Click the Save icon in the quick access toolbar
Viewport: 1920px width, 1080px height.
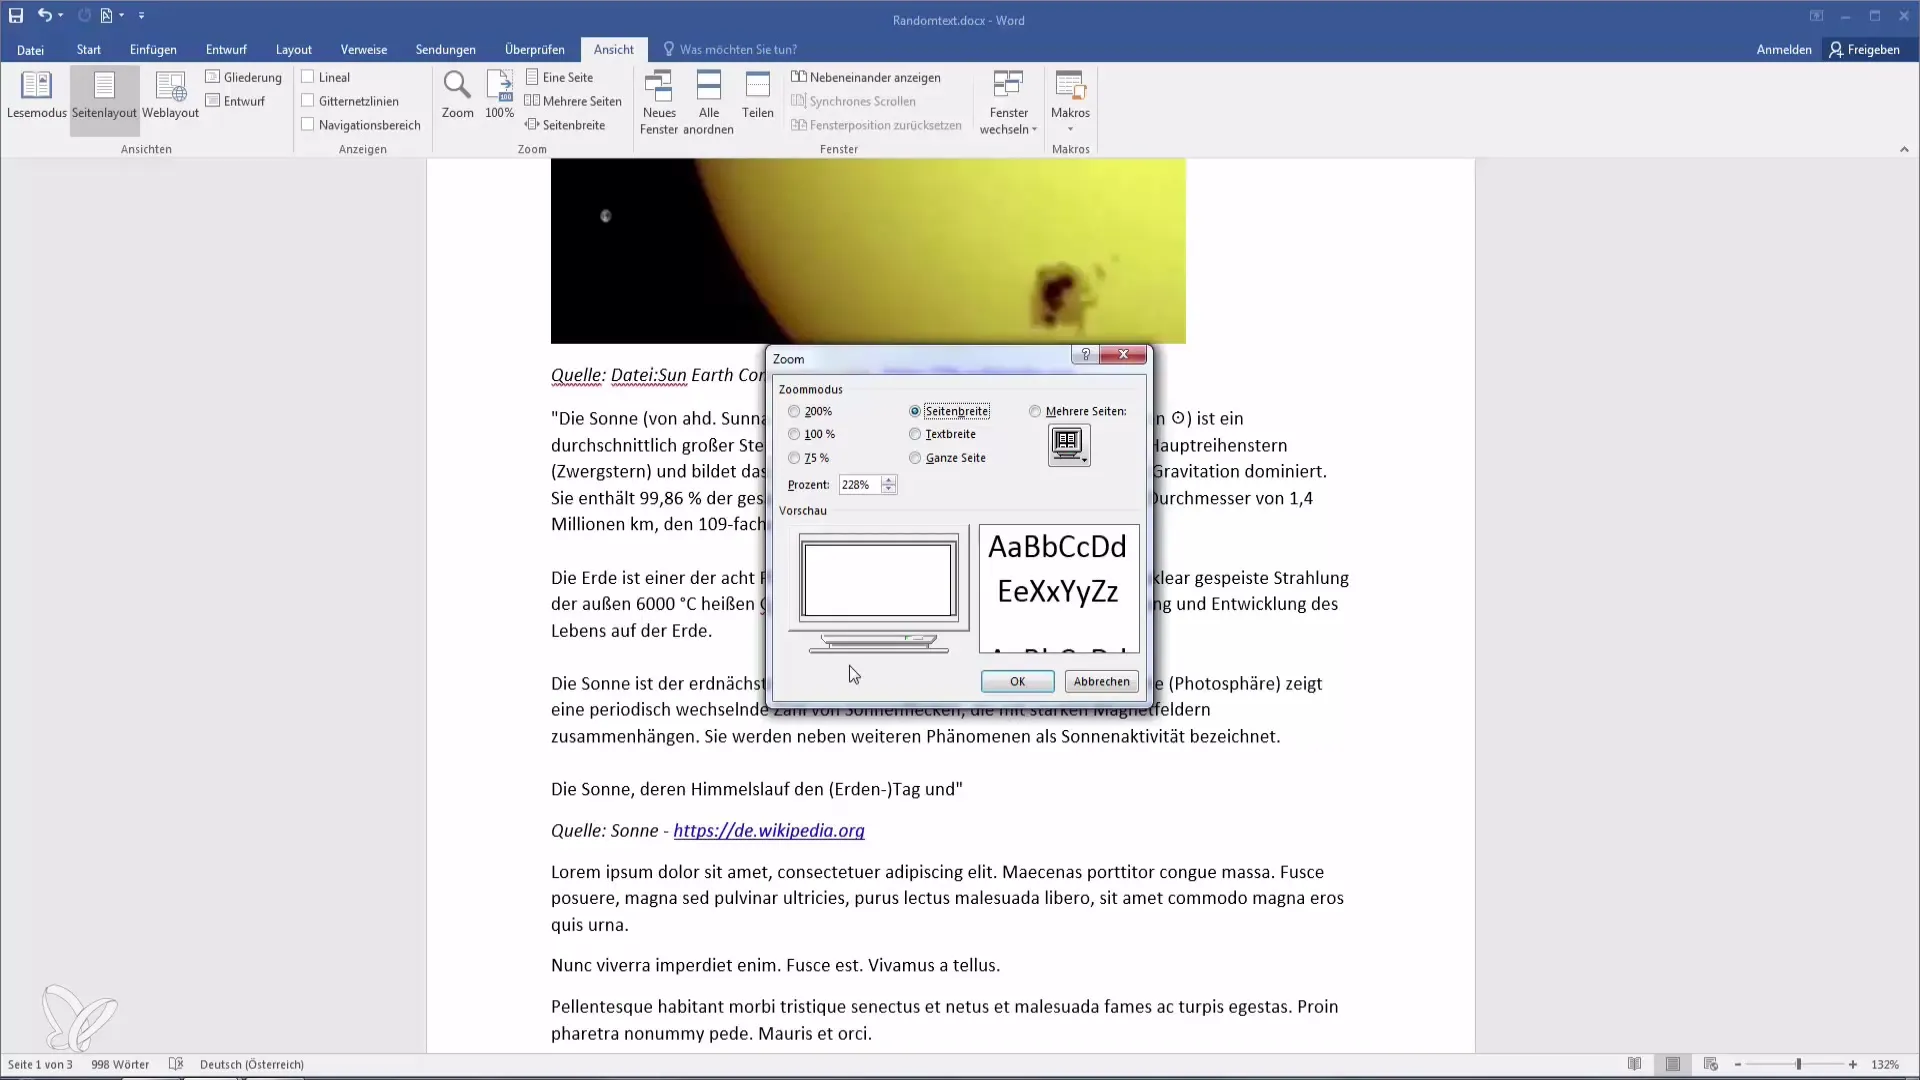[x=16, y=15]
